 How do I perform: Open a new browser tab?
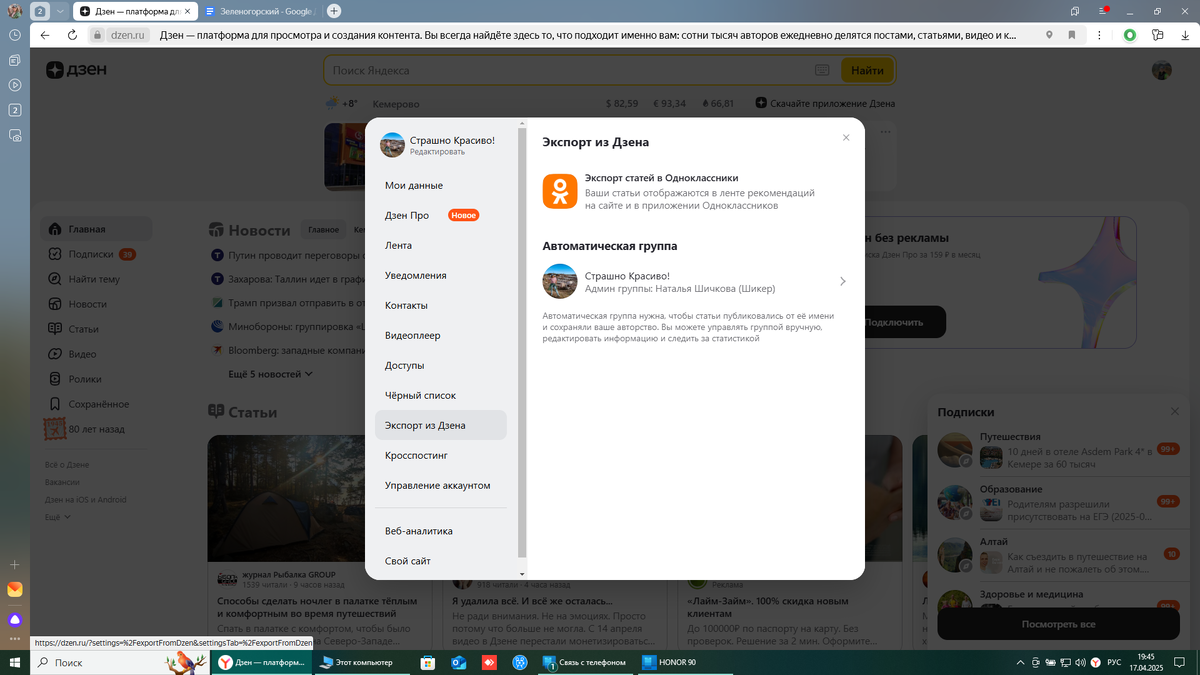click(x=334, y=11)
